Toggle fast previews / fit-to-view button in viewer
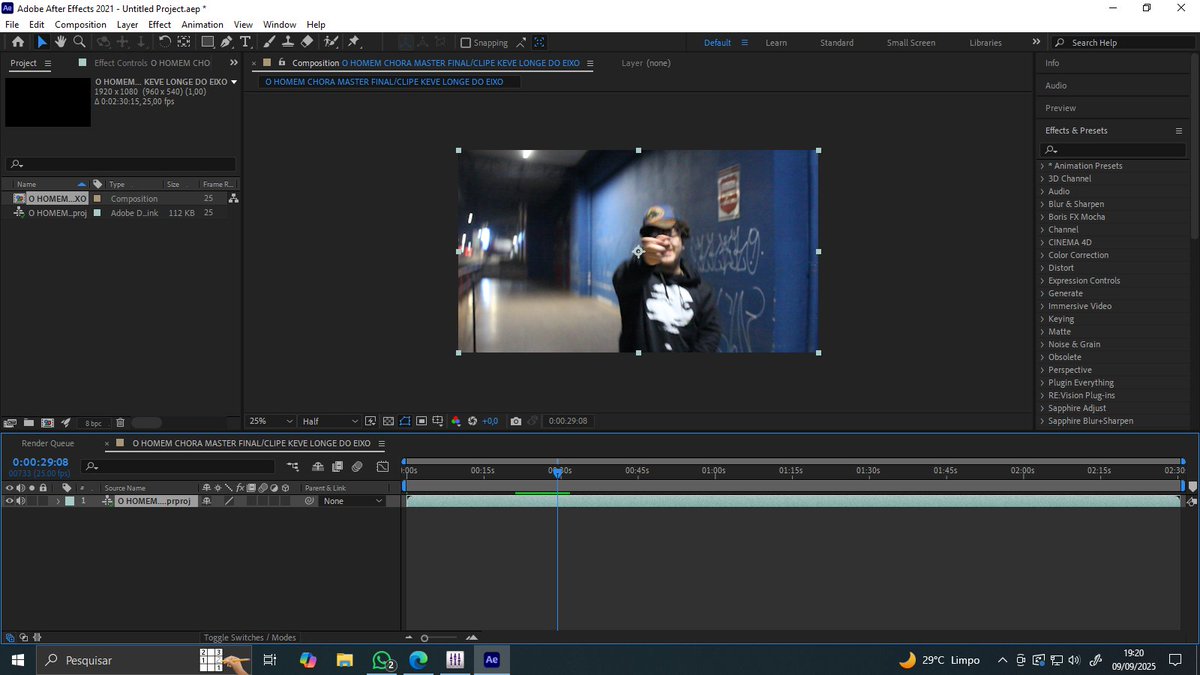 coord(370,422)
